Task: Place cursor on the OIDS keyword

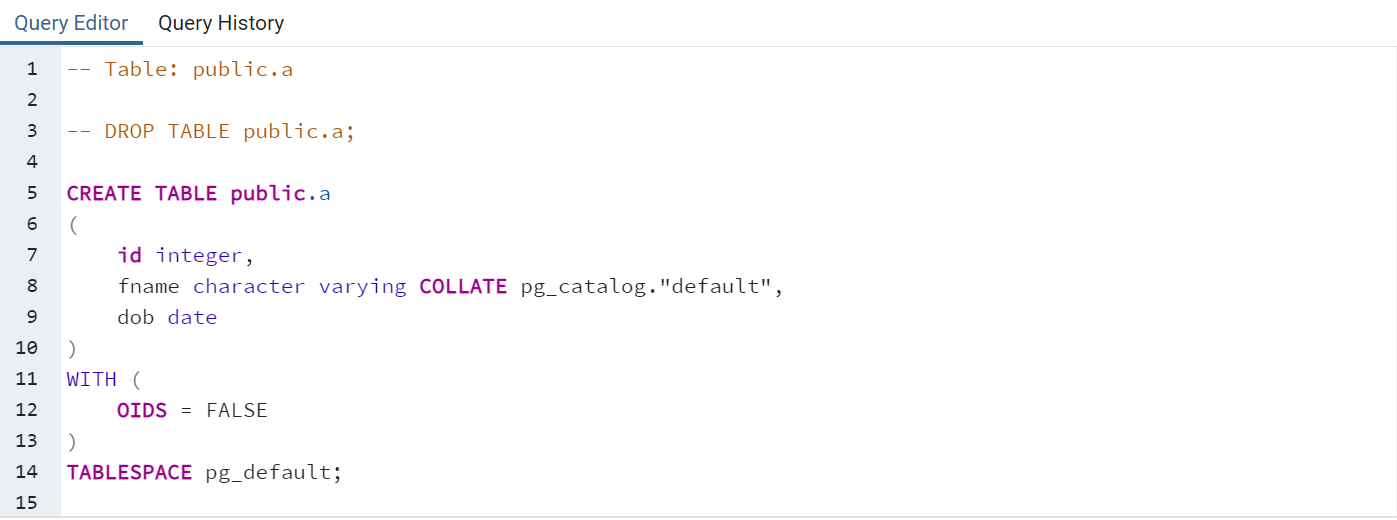Action: pyautogui.click(x=142, y=411)
